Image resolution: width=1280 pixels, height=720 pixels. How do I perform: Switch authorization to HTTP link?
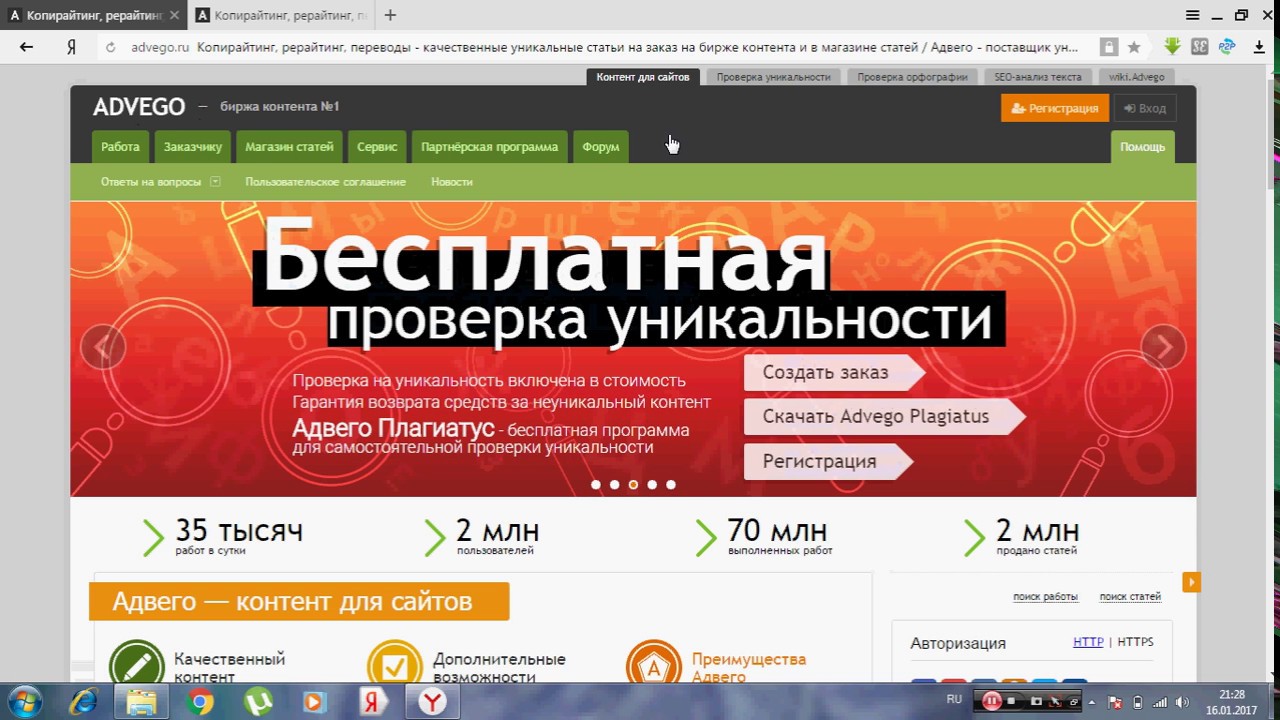[x=1088, y=642]
